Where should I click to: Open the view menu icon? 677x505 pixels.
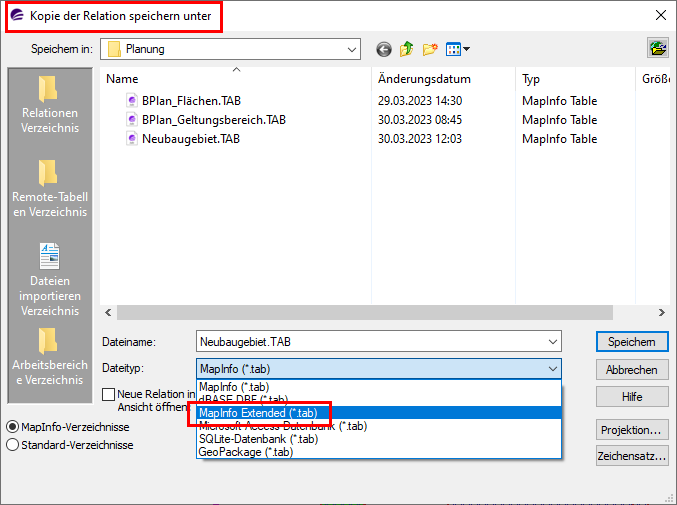tap(458, 49)
